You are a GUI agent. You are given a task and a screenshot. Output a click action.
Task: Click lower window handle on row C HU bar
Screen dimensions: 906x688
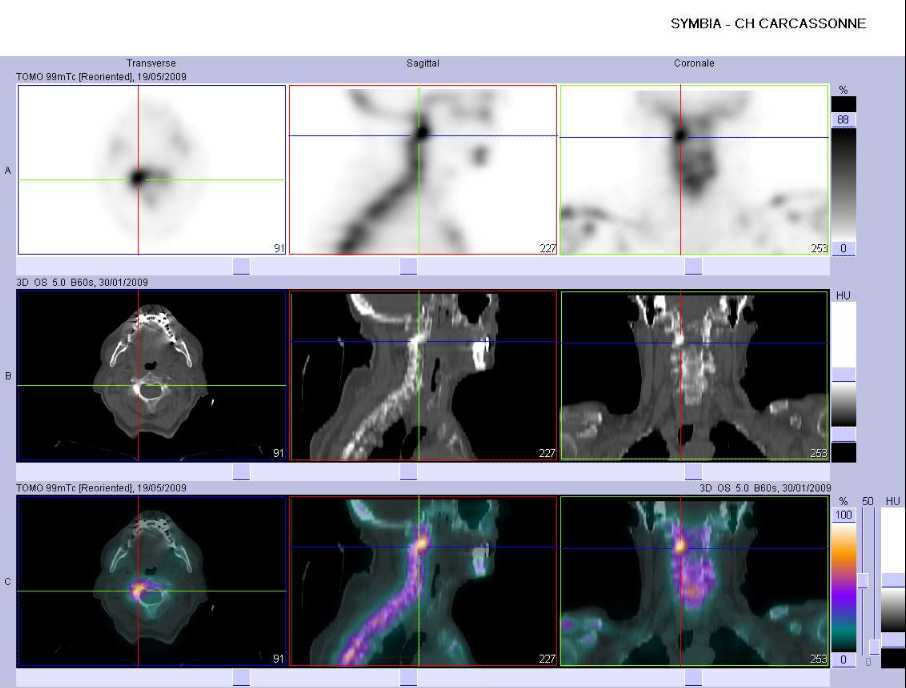coord(893,640)
